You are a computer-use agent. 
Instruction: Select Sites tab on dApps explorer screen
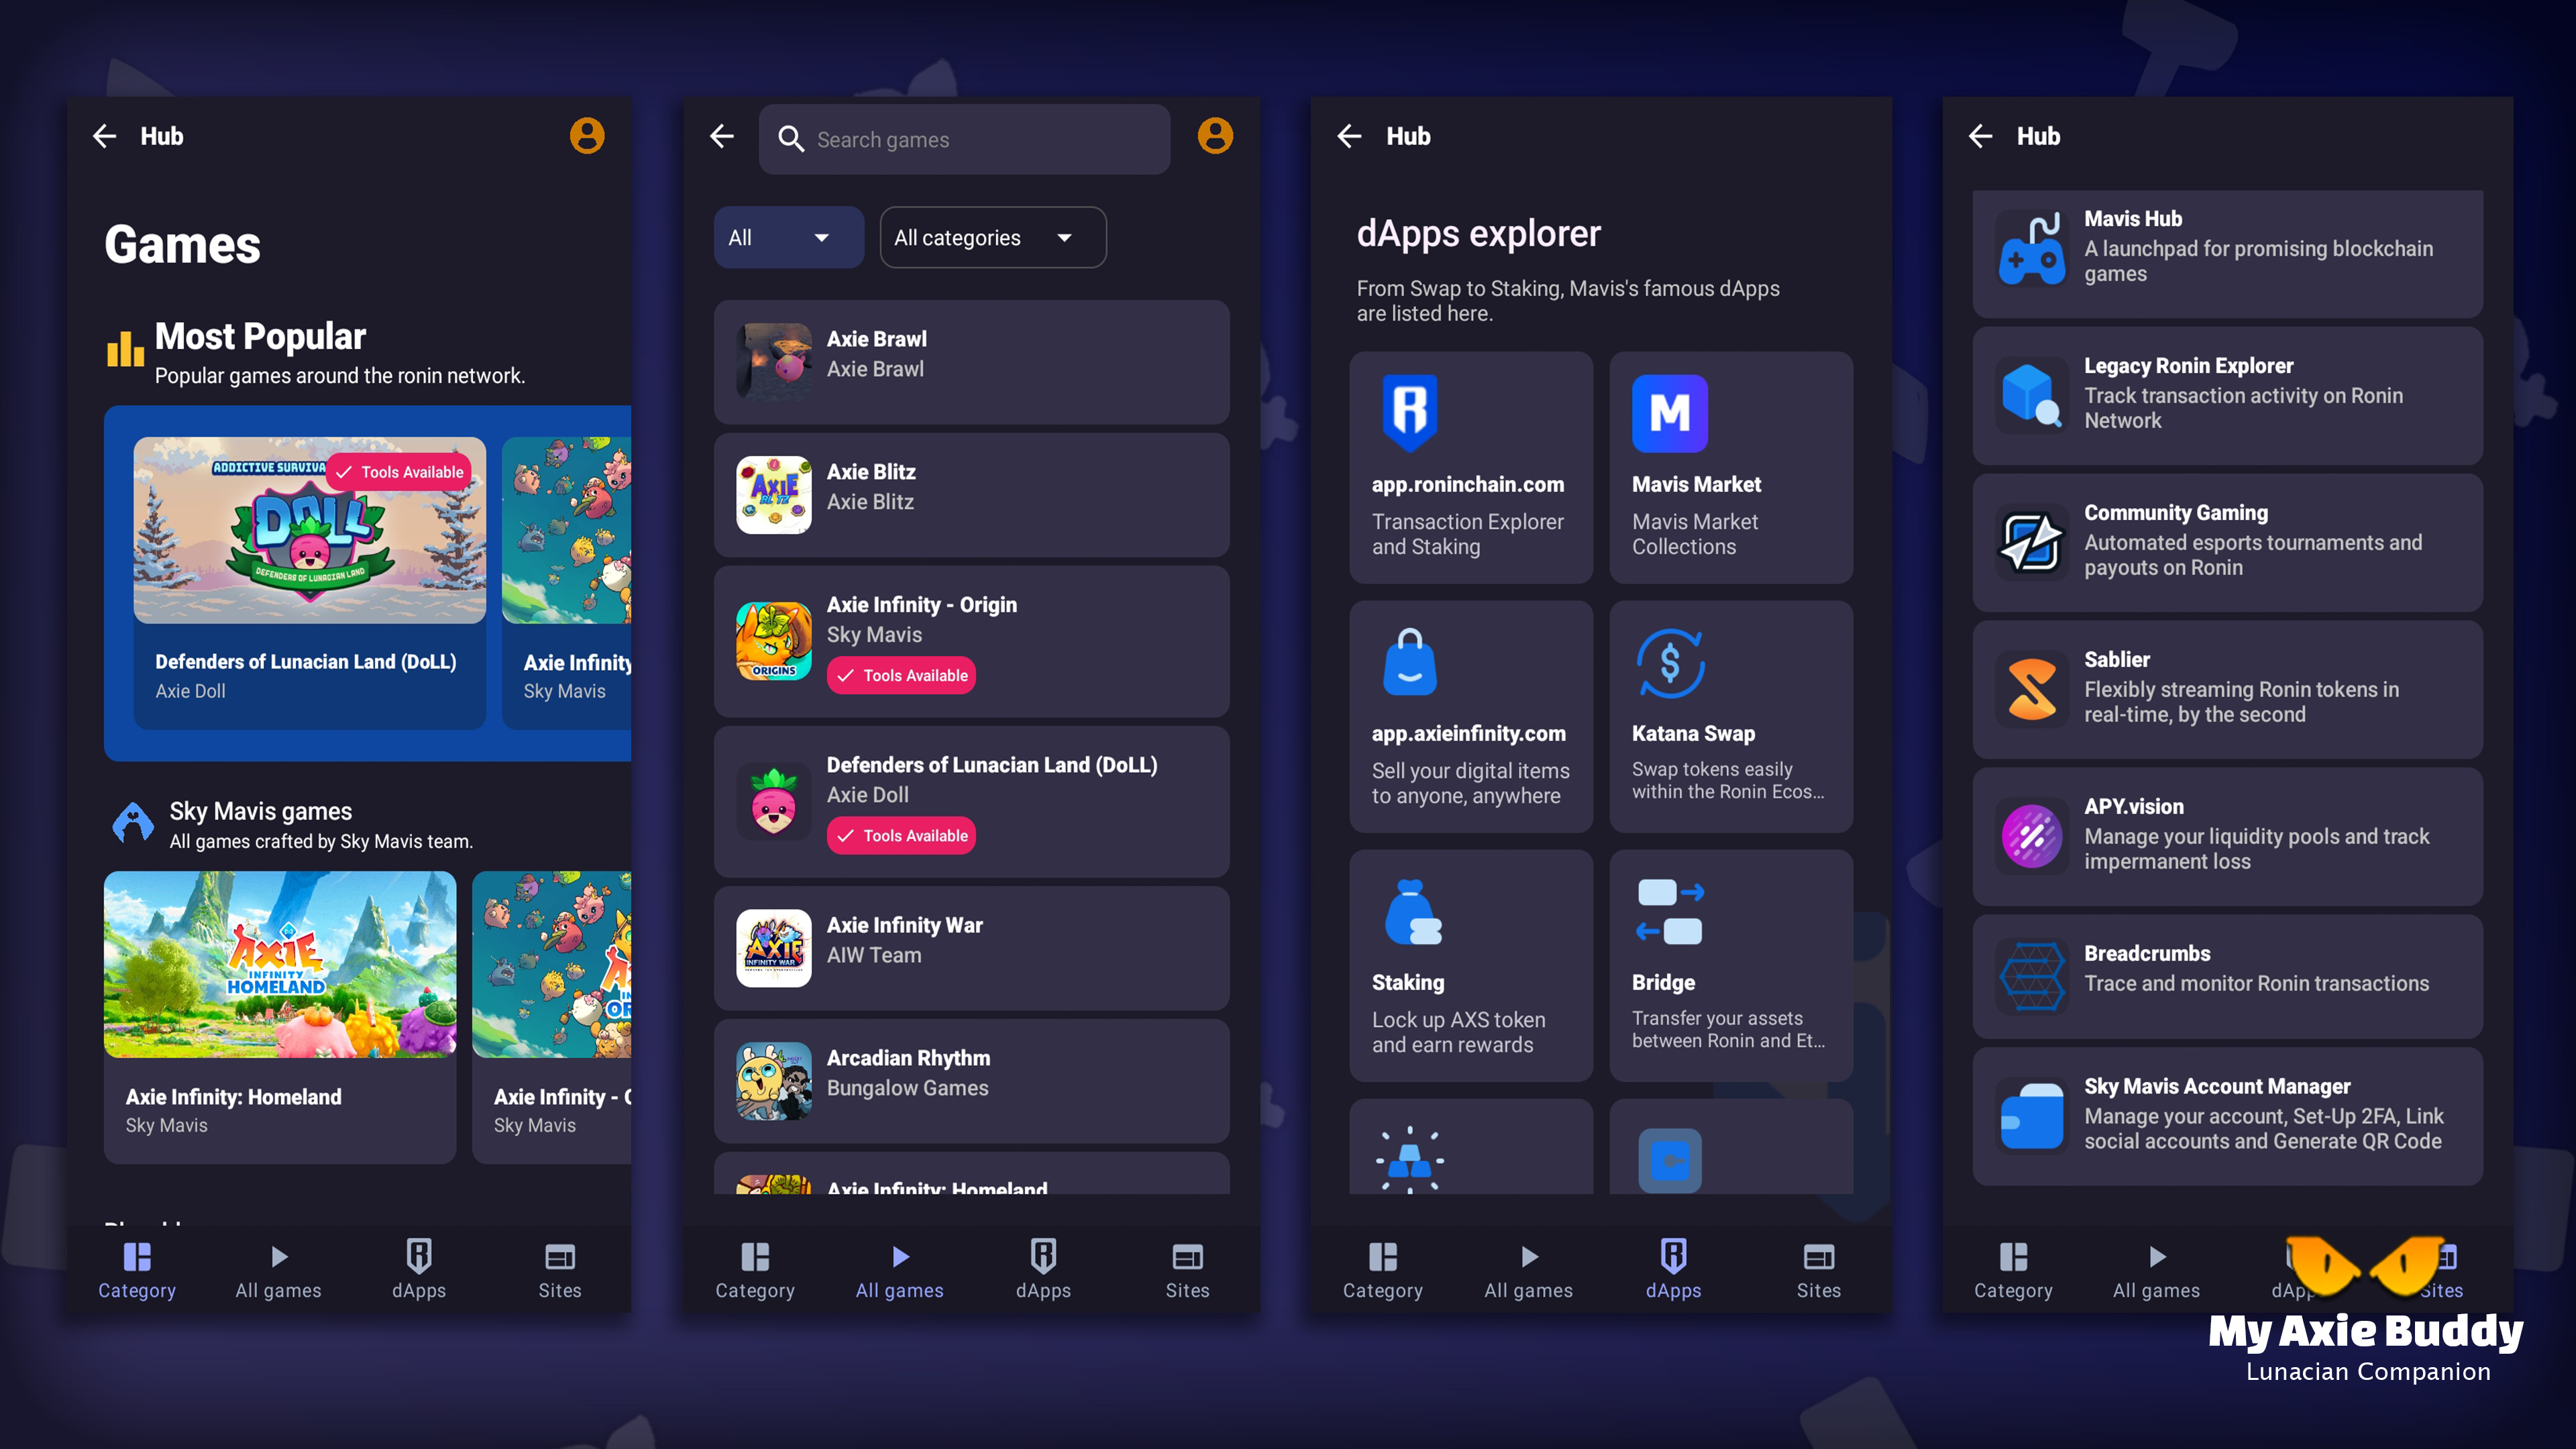point(1819,1270)
